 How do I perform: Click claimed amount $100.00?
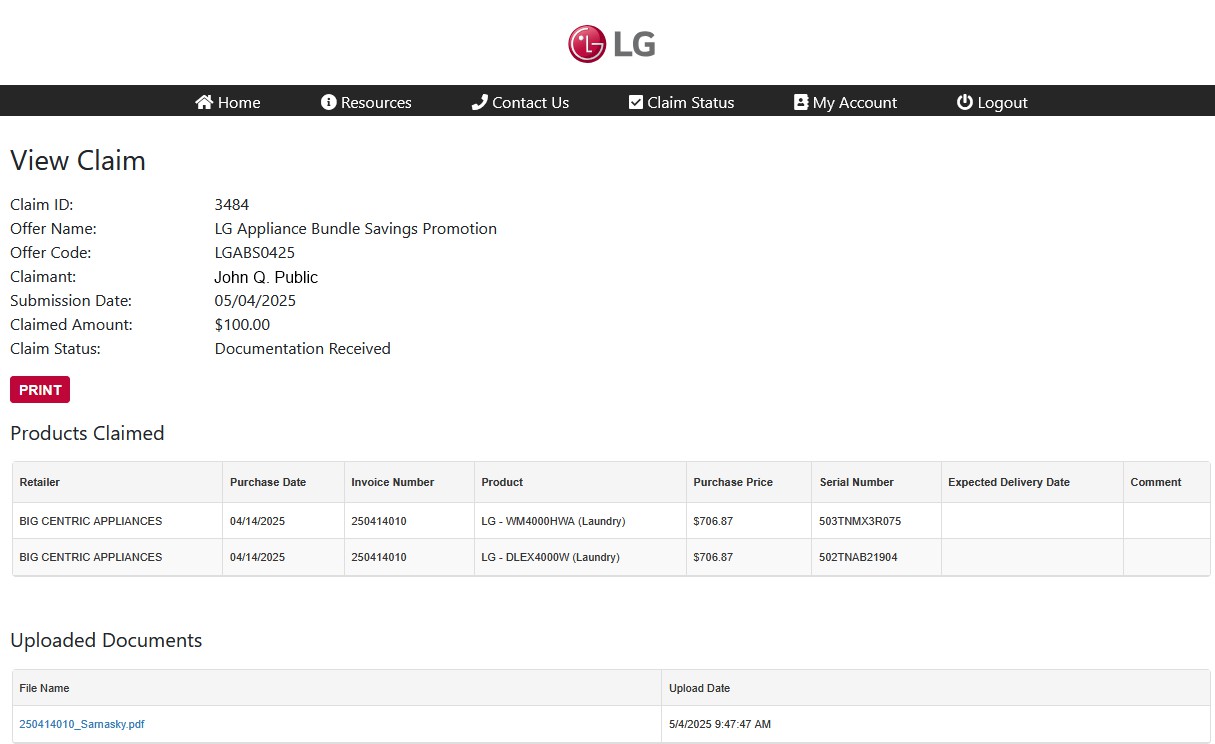coord(242,325)
